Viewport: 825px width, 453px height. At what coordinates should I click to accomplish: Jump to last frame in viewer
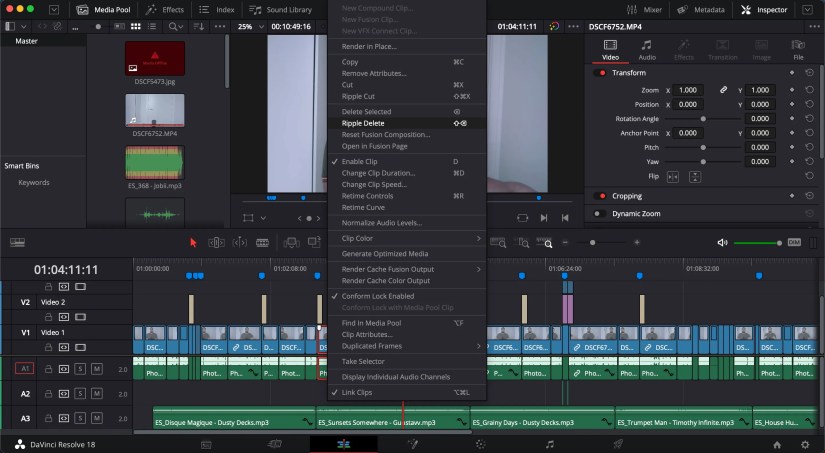pos(565,218)
